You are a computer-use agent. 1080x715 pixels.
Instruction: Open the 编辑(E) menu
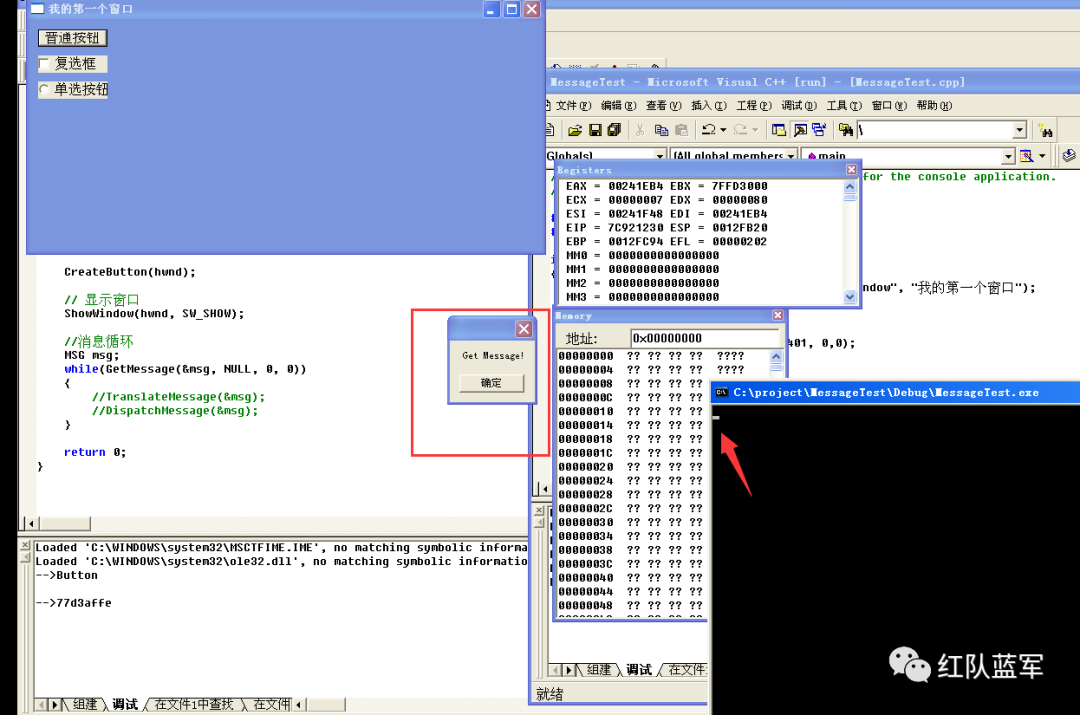click(619, 105)
